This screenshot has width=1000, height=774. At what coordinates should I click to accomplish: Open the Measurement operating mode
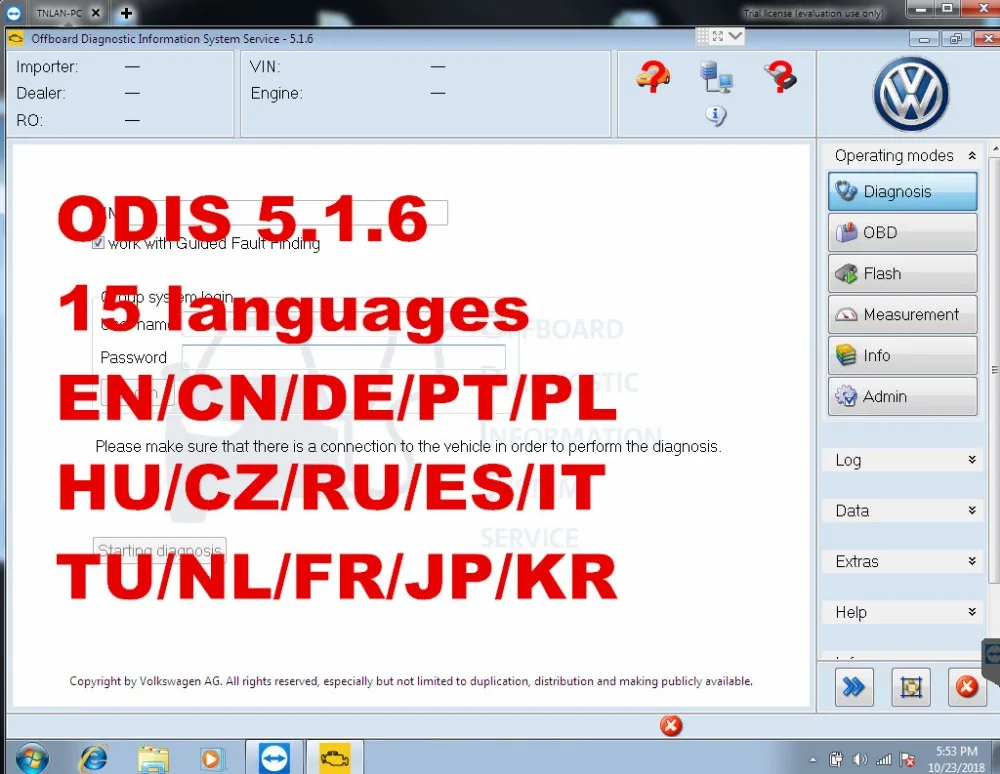coord(902,314)
